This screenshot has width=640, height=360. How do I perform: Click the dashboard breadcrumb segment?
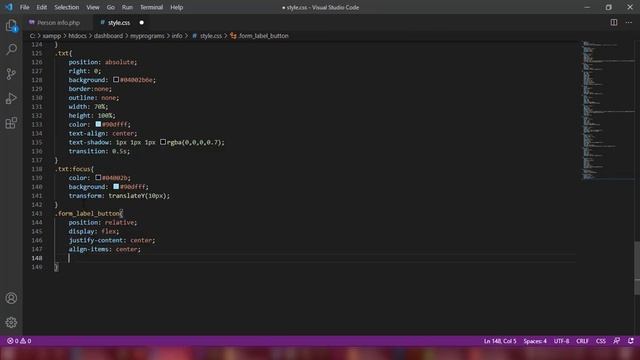click(109, 36)
